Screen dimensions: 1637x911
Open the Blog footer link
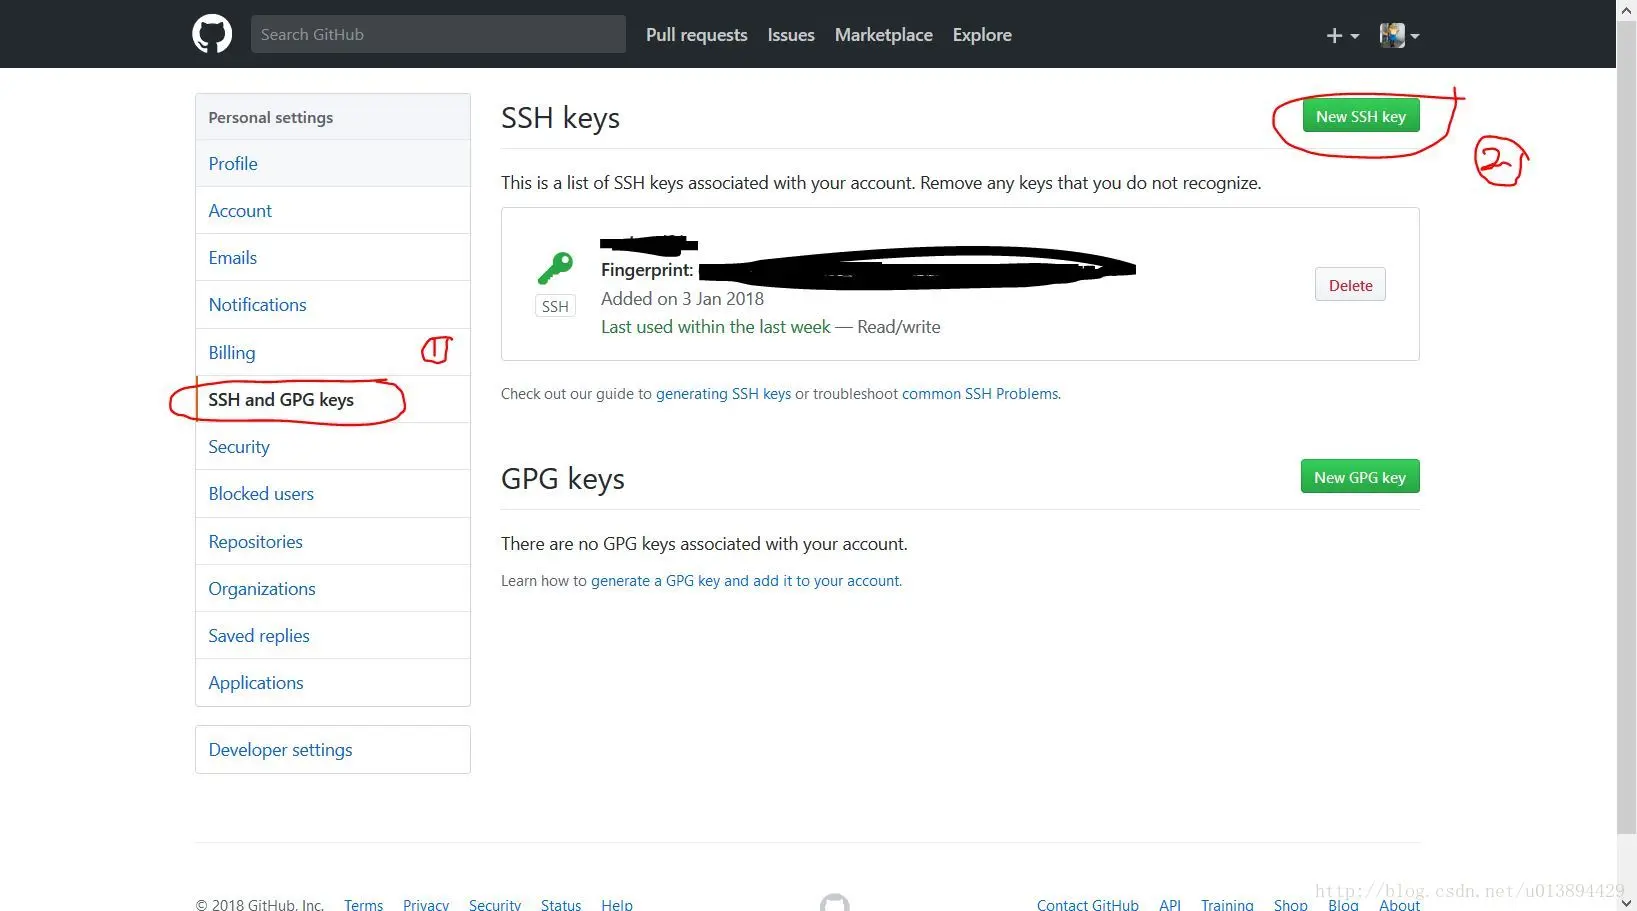pyautogui.click(x=1343, y=904)
